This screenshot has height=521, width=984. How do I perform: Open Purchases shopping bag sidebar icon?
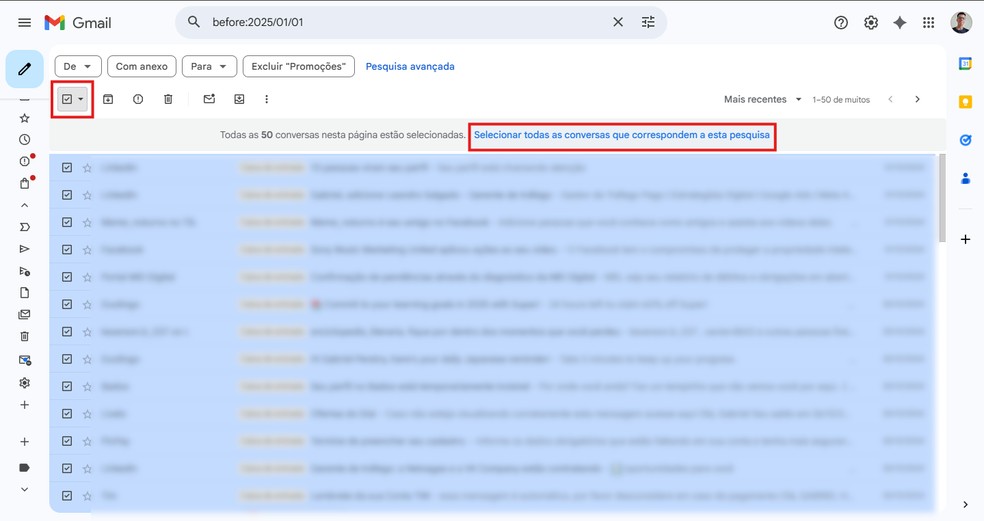point(25,183)
